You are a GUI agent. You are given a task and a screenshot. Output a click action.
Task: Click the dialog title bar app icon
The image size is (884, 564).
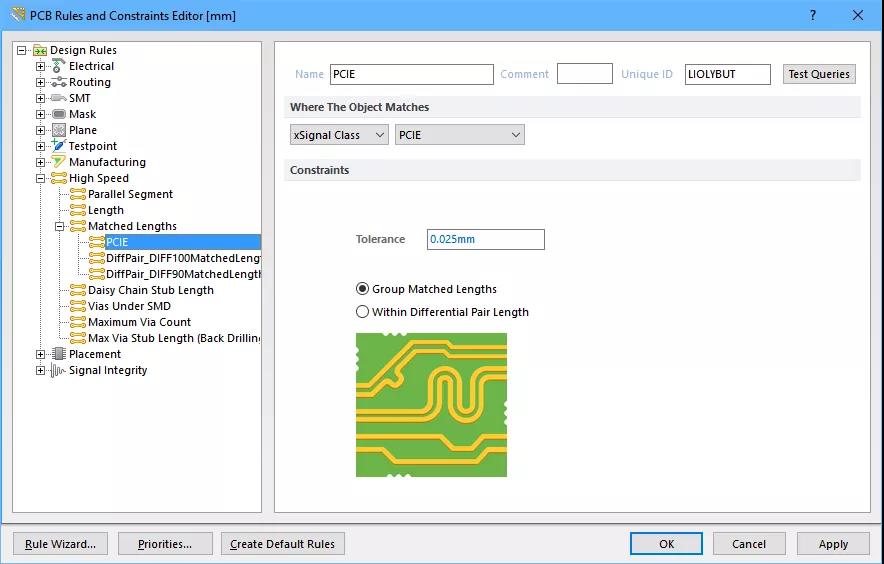[18, 15]
